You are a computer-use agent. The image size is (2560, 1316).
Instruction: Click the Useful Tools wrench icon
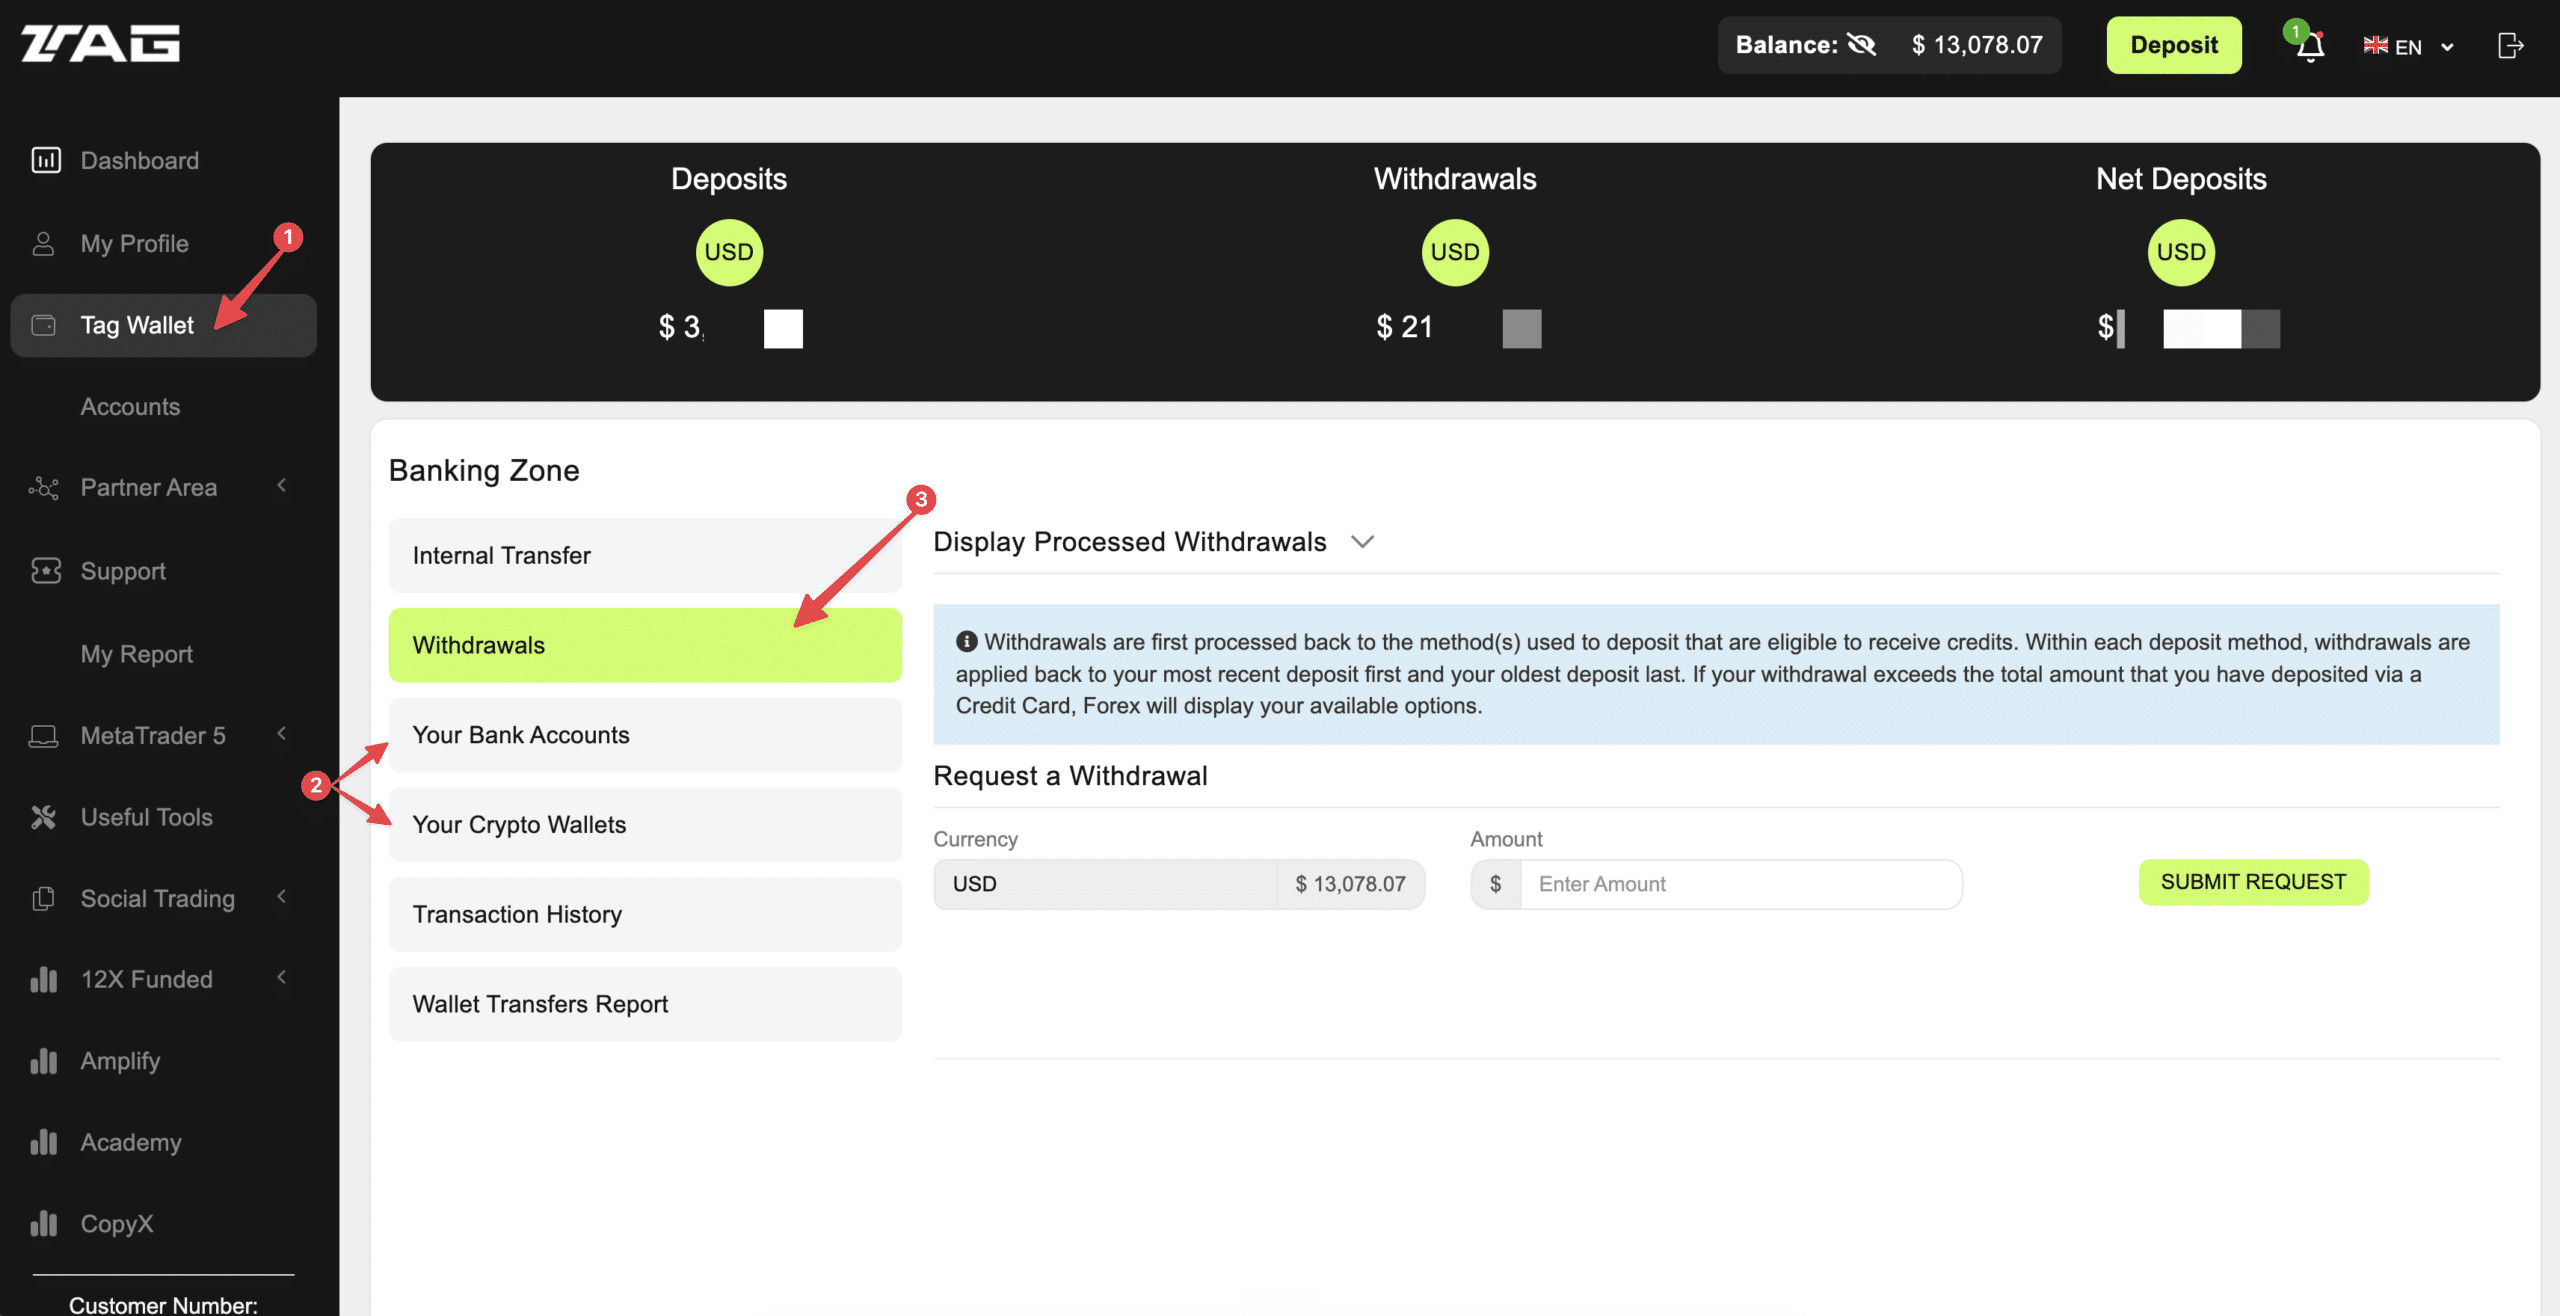(44, 817)
